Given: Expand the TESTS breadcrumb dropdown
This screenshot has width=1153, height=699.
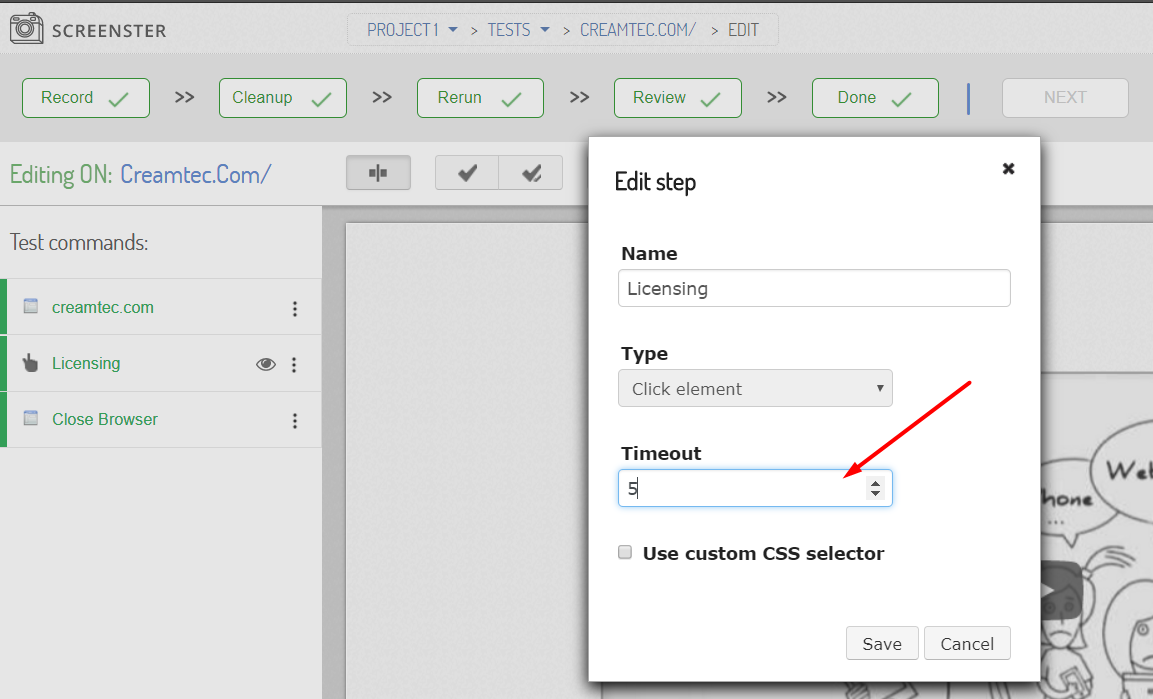Looking at the screenshot, I should (x=545, y=29).
